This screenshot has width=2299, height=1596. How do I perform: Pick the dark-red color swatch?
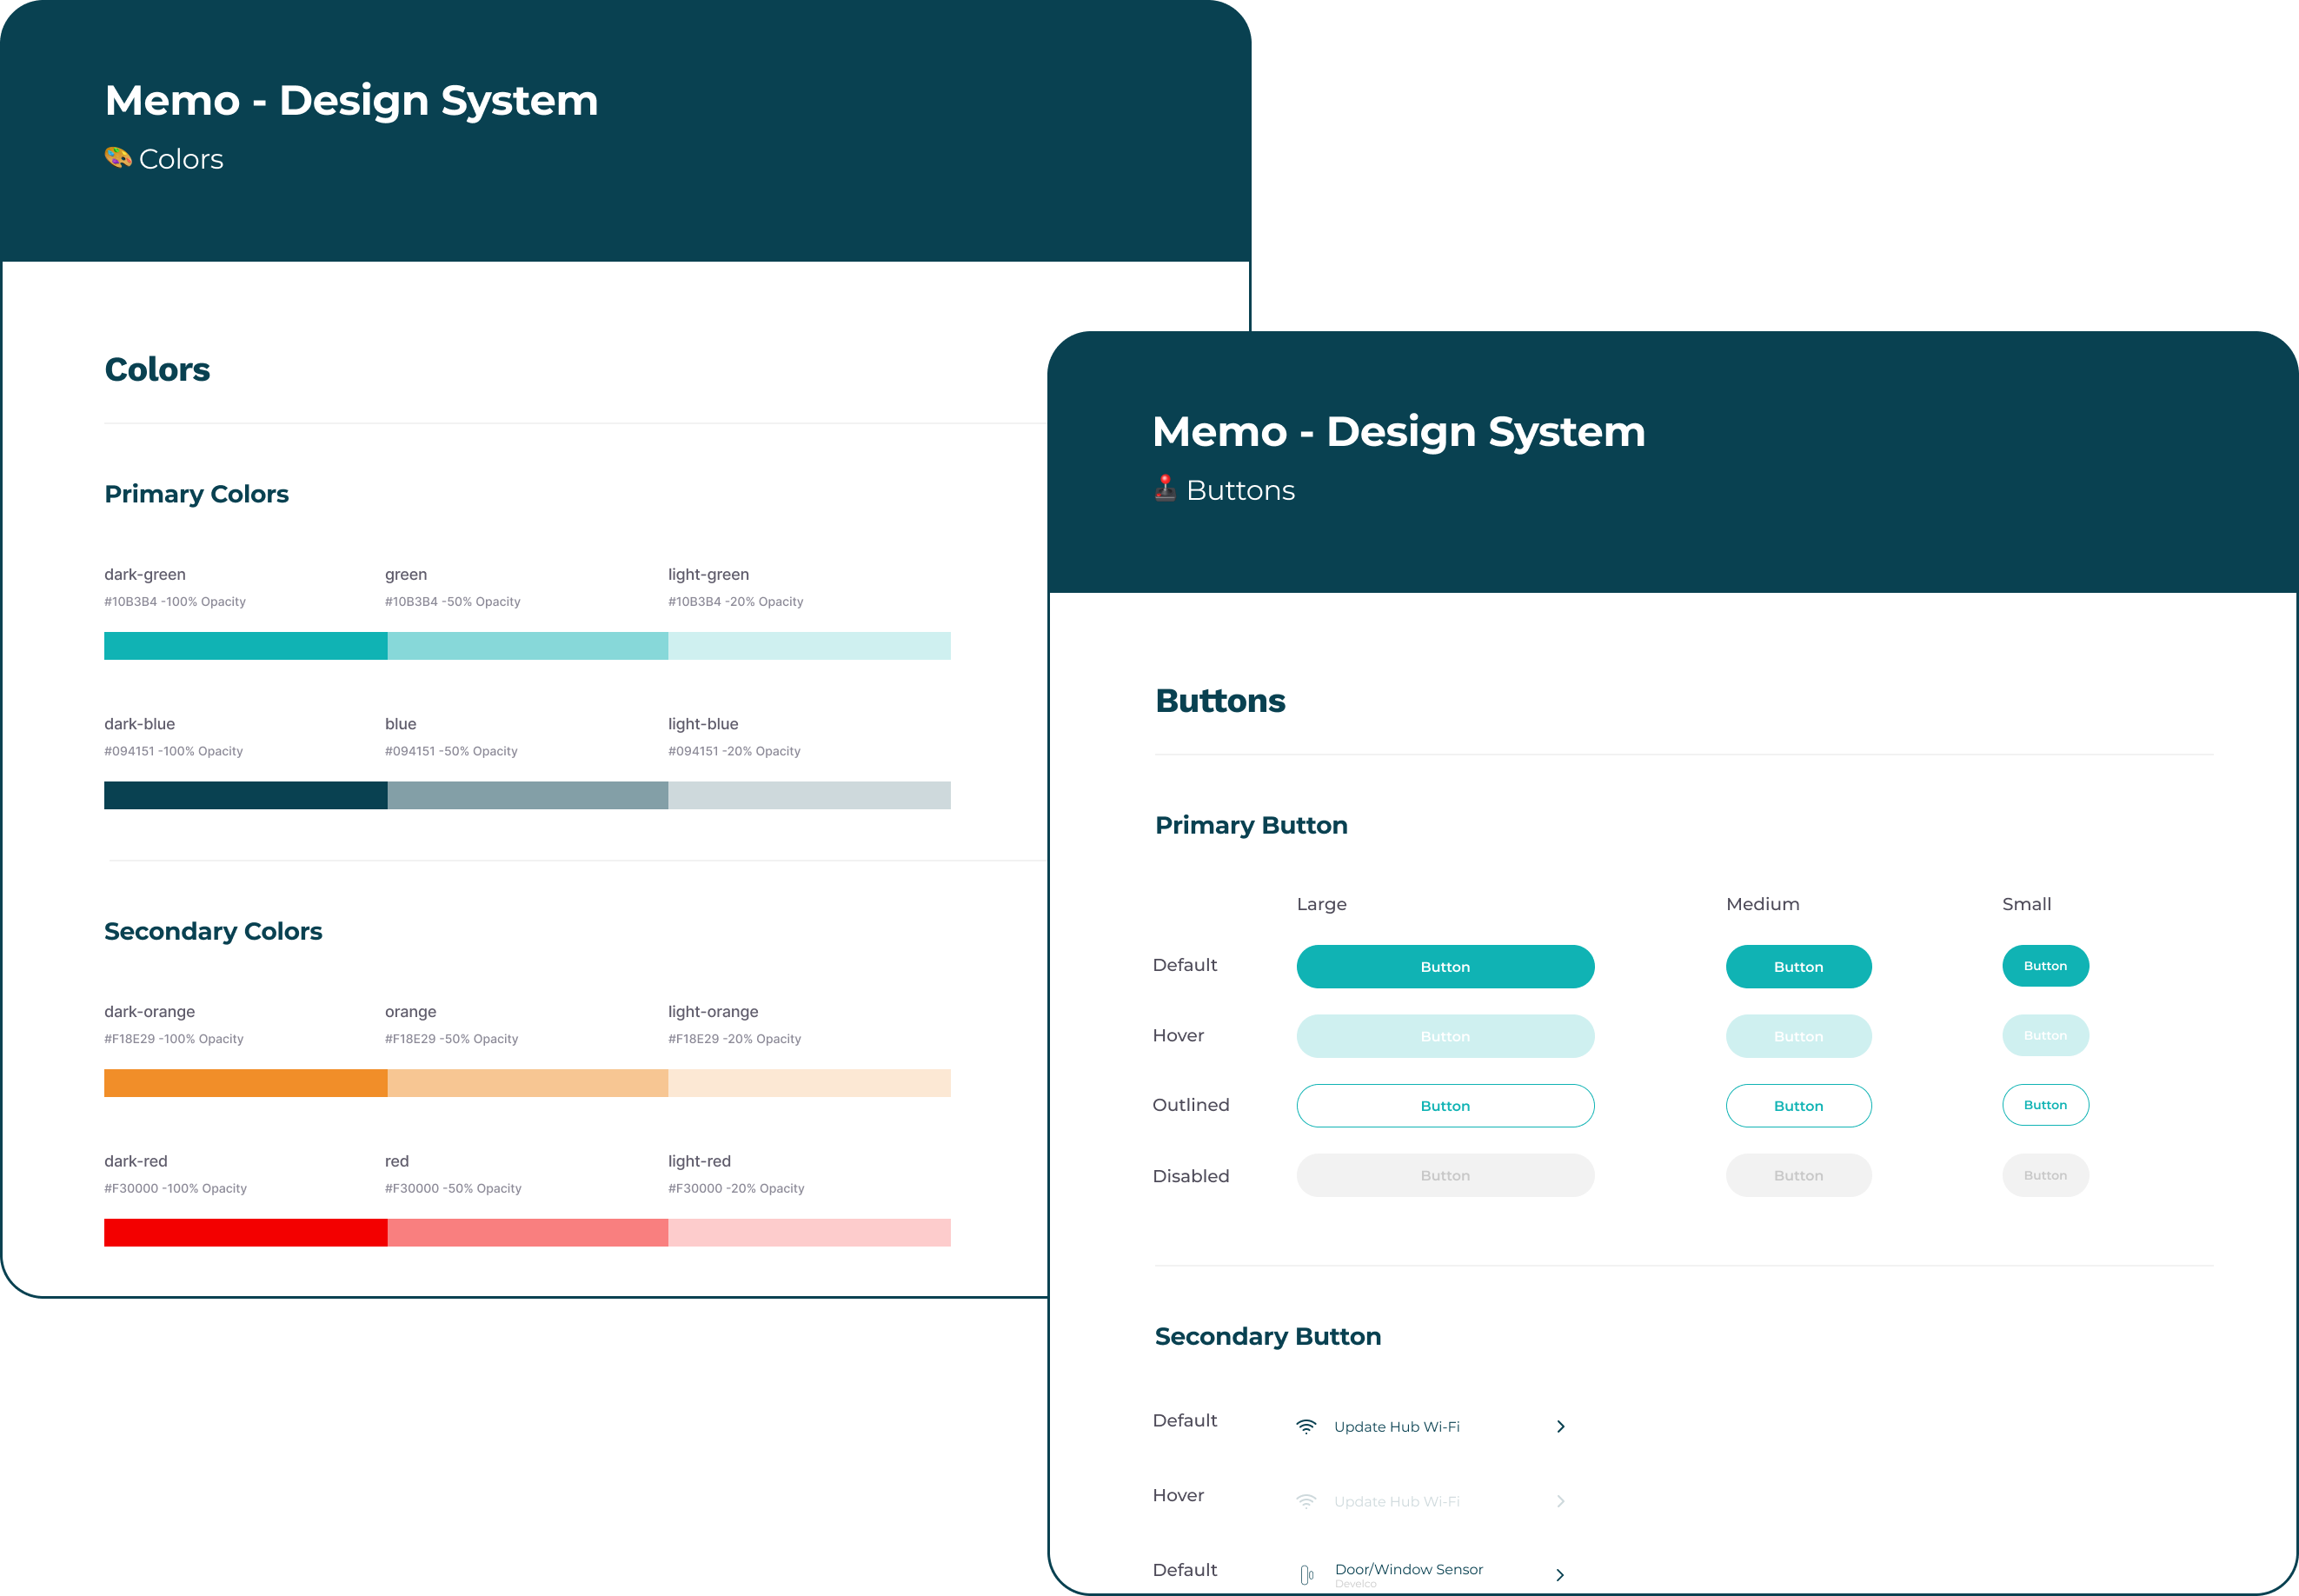pos(245,1232)
